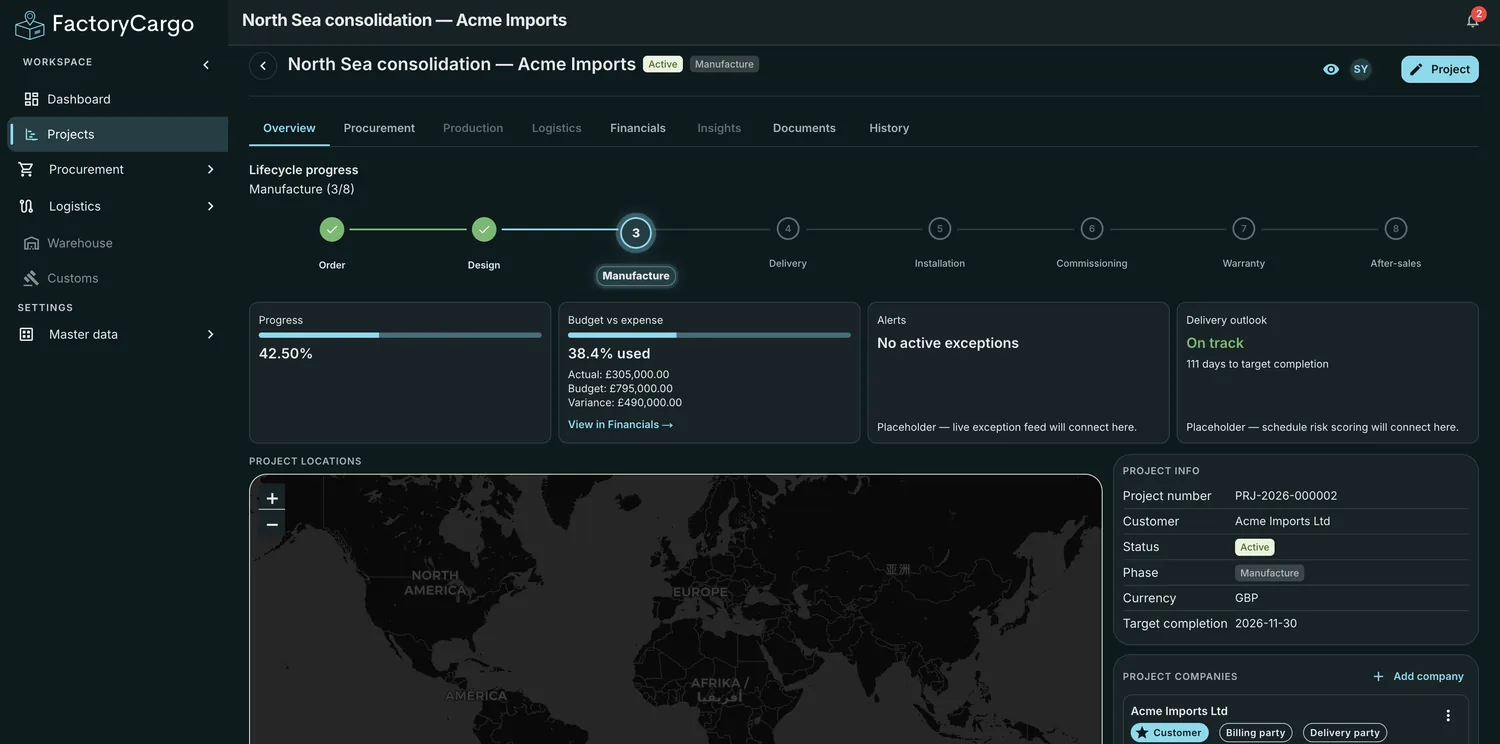Click customer value Acme Imports Ltd
The image size is (1500, 744).
1282,521
